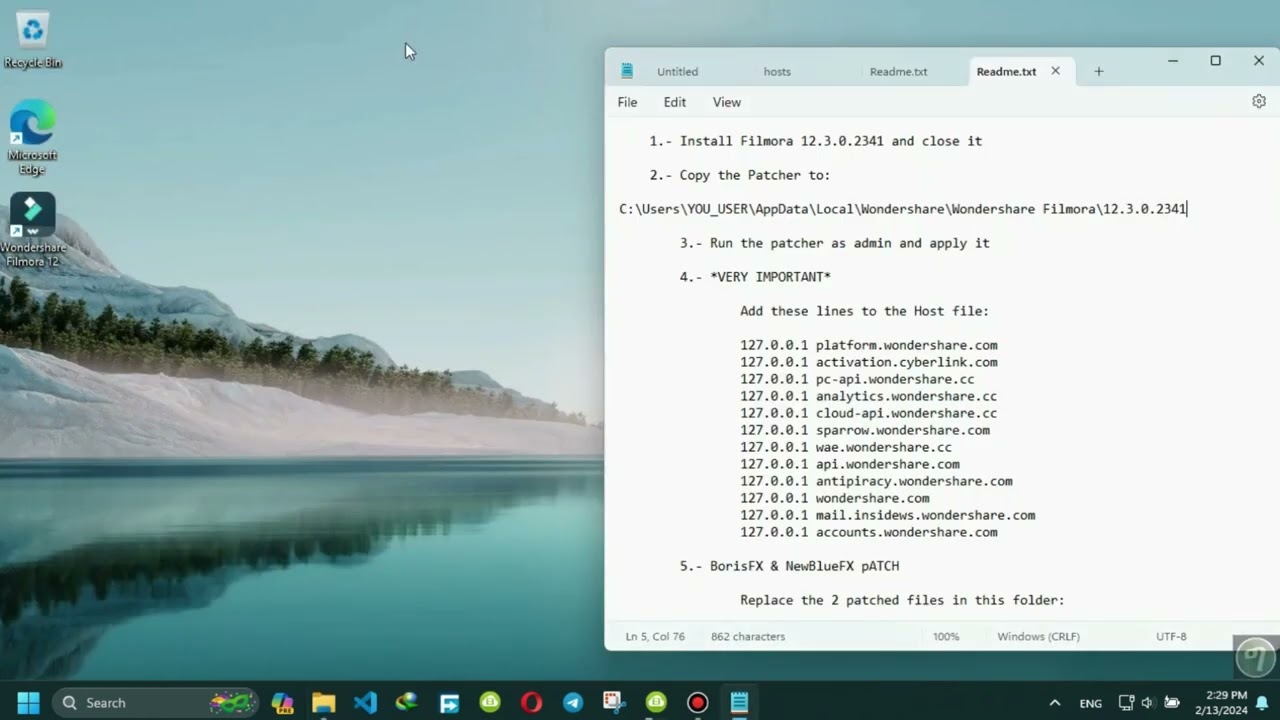Open Copilot preview icon in taskbar
Screen dimensions: 1280x720
tap(282, 703)
